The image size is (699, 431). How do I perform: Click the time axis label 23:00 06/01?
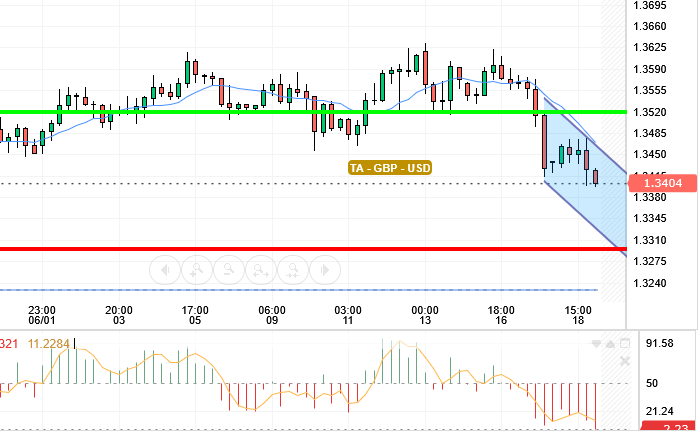[42, 315]
